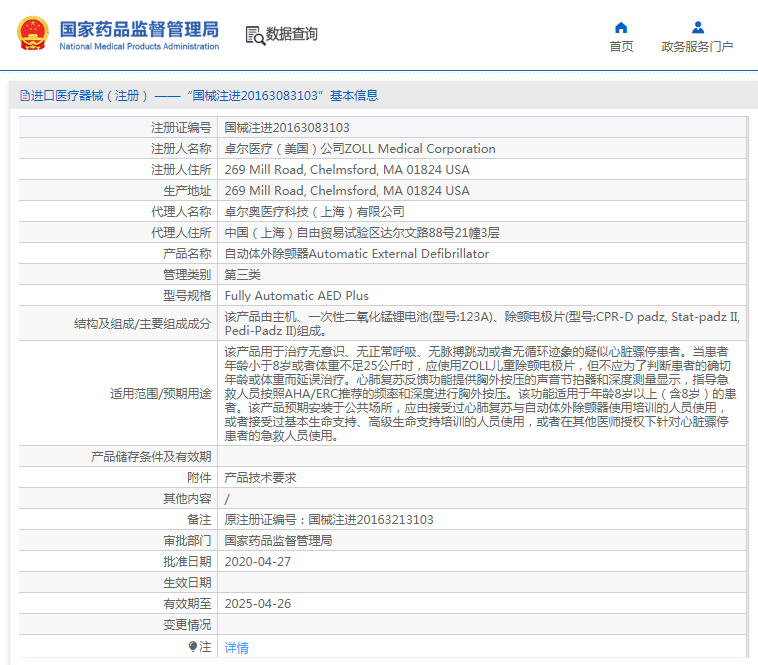This screenshot has width=758, height=665.
Task: Open the 数据查询 search icon
Action: pyautogui.click(x=255, y=35)
